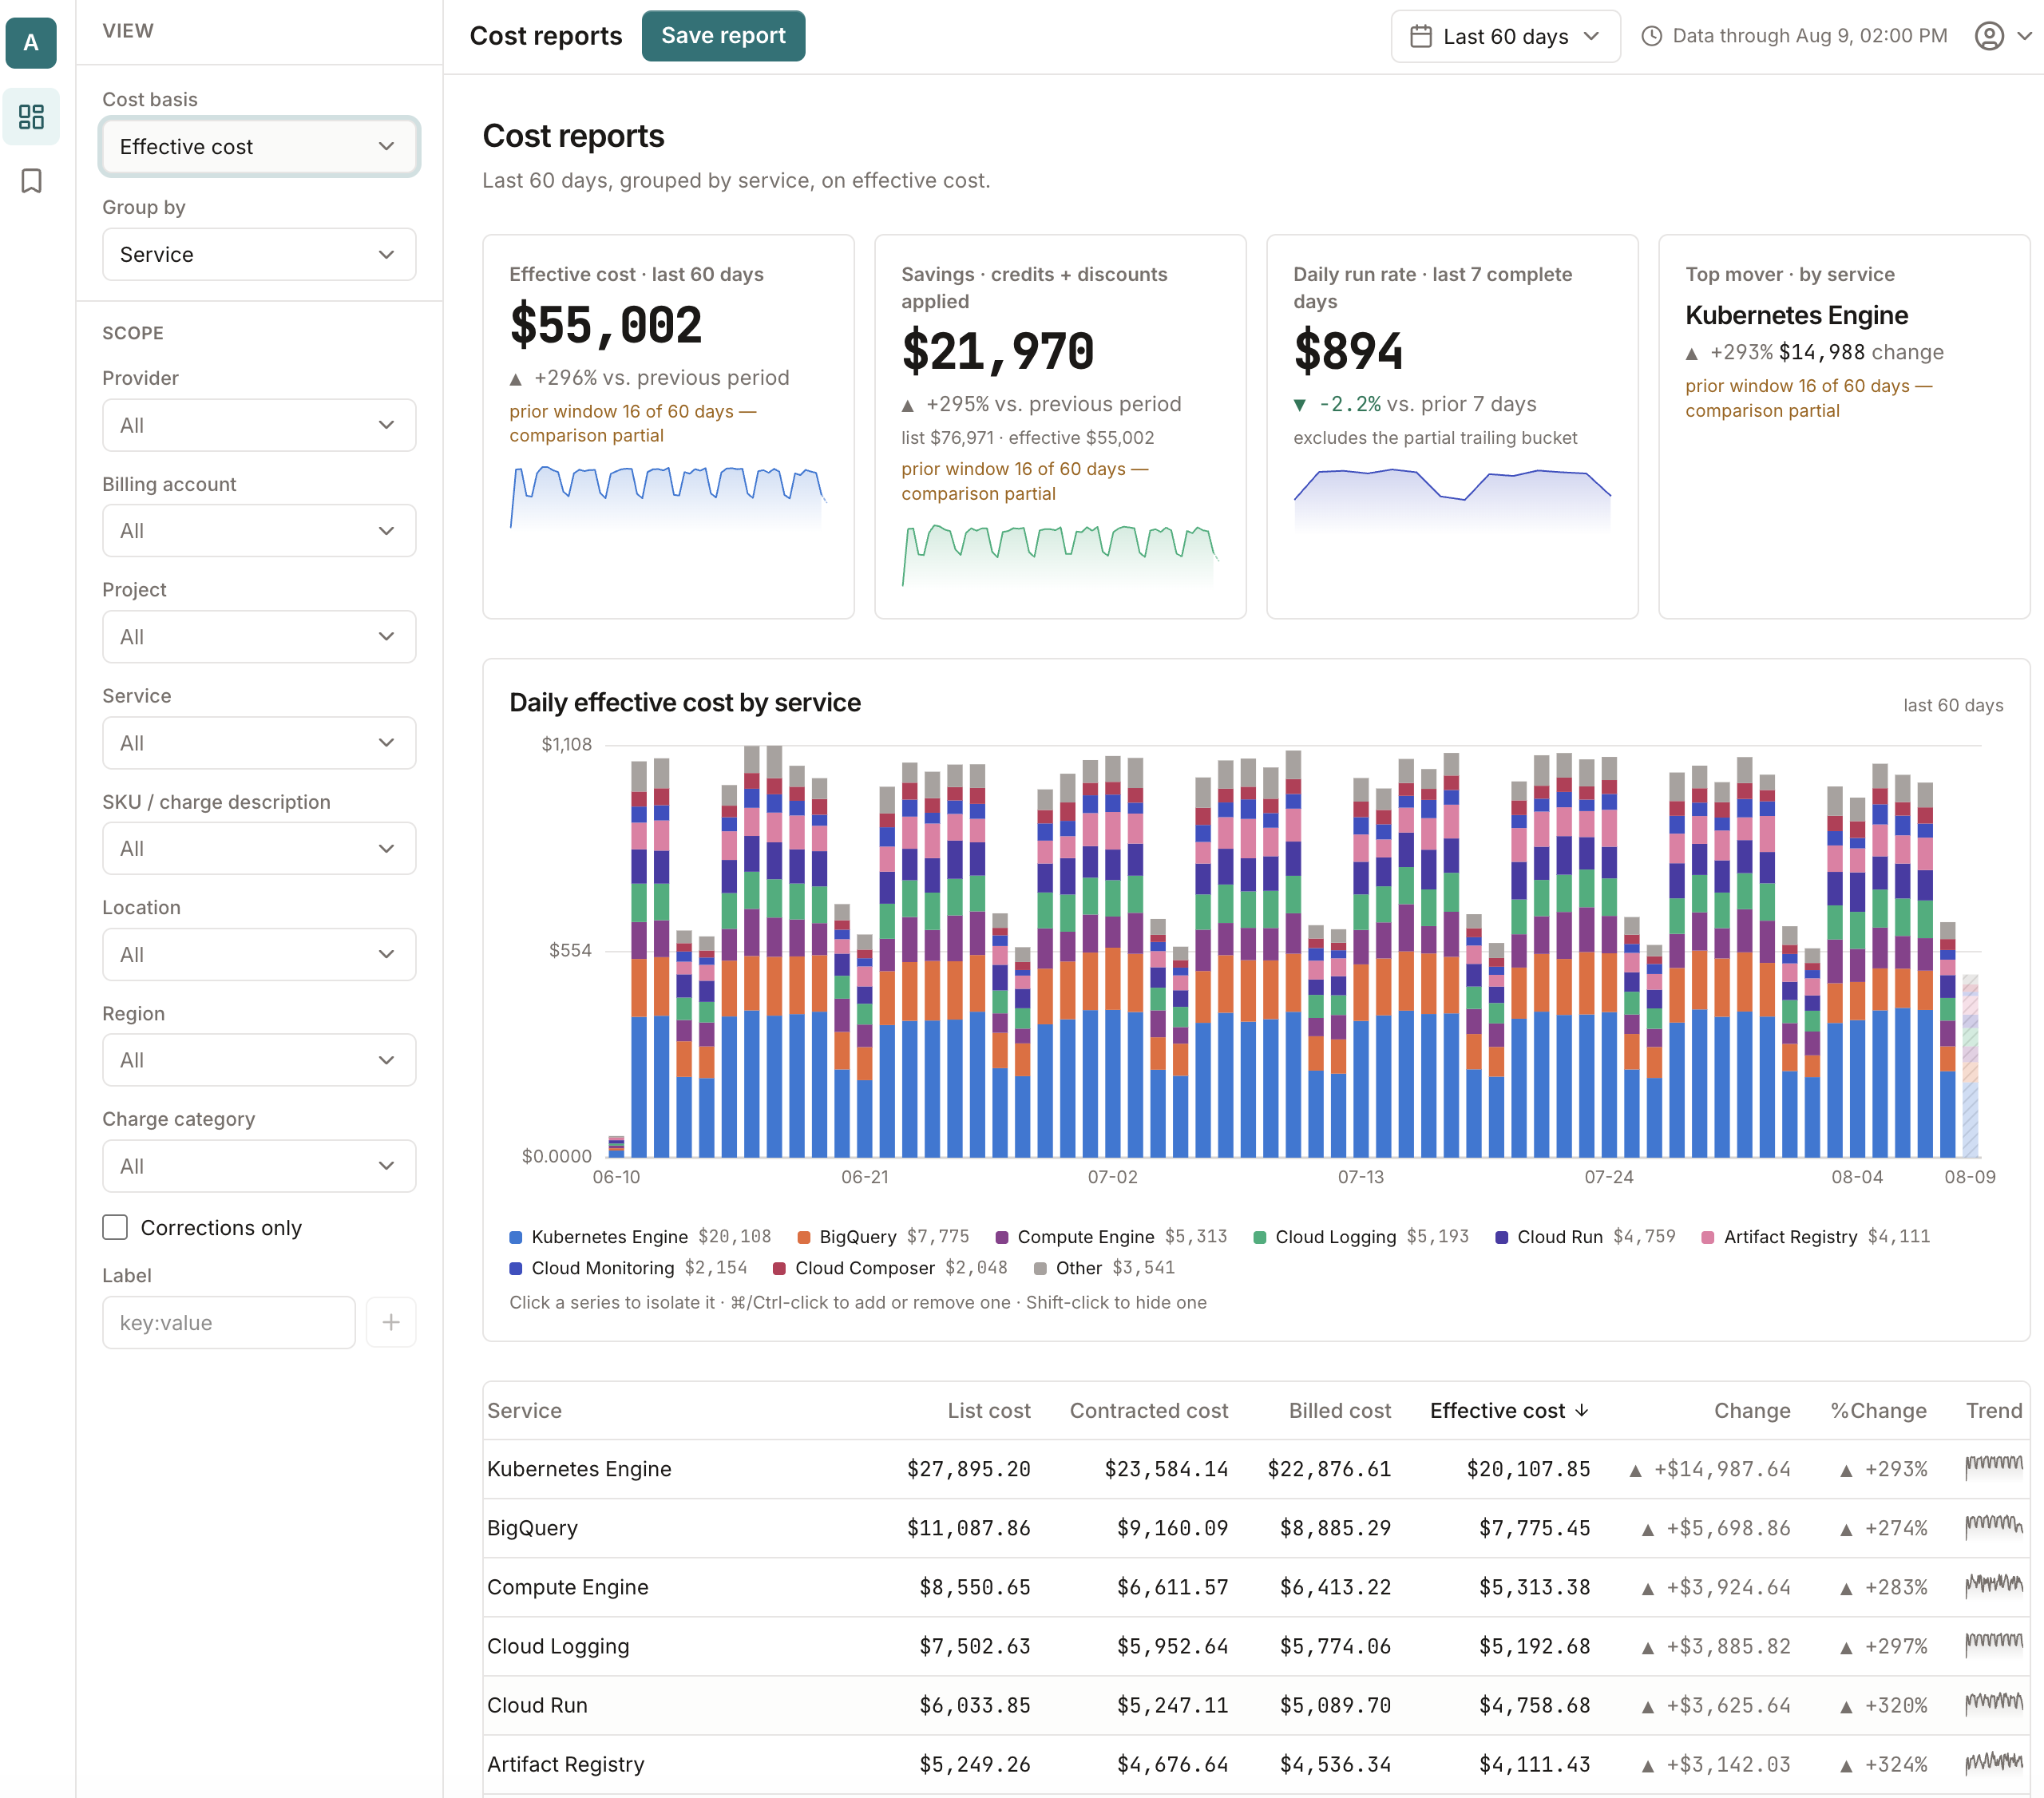Open Compute Engine trend sparkline

pos(1993,1586)
